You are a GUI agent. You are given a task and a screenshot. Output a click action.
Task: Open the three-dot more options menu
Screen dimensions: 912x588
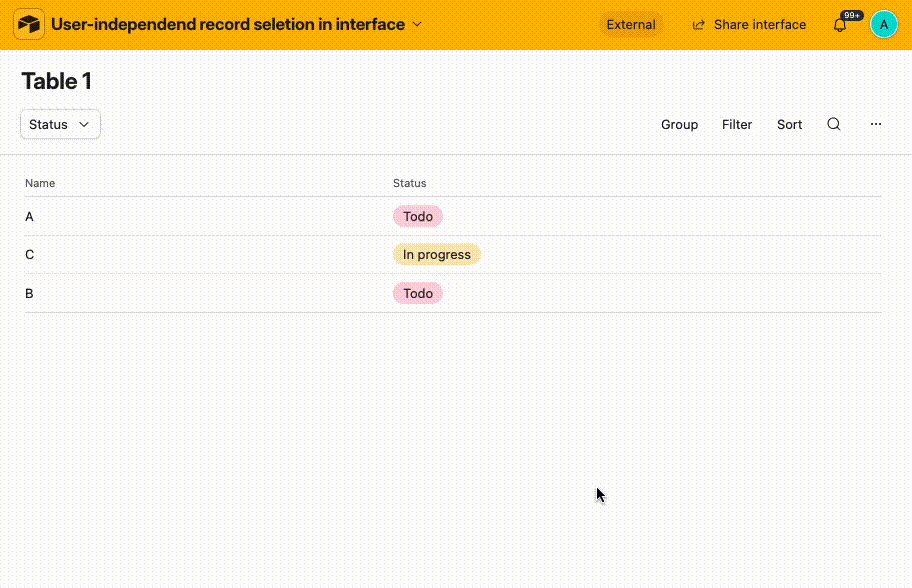875,124
